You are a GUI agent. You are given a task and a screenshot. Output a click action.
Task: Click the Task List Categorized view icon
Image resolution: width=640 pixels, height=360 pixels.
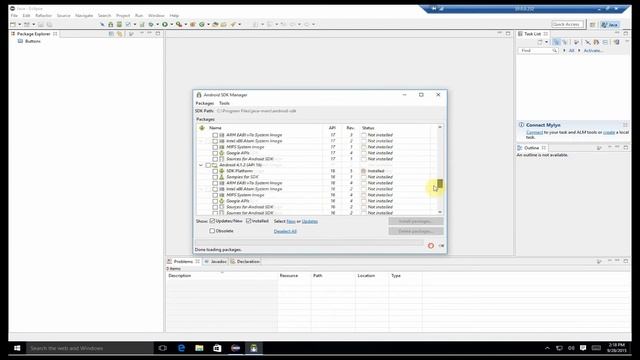click(556, 42)
